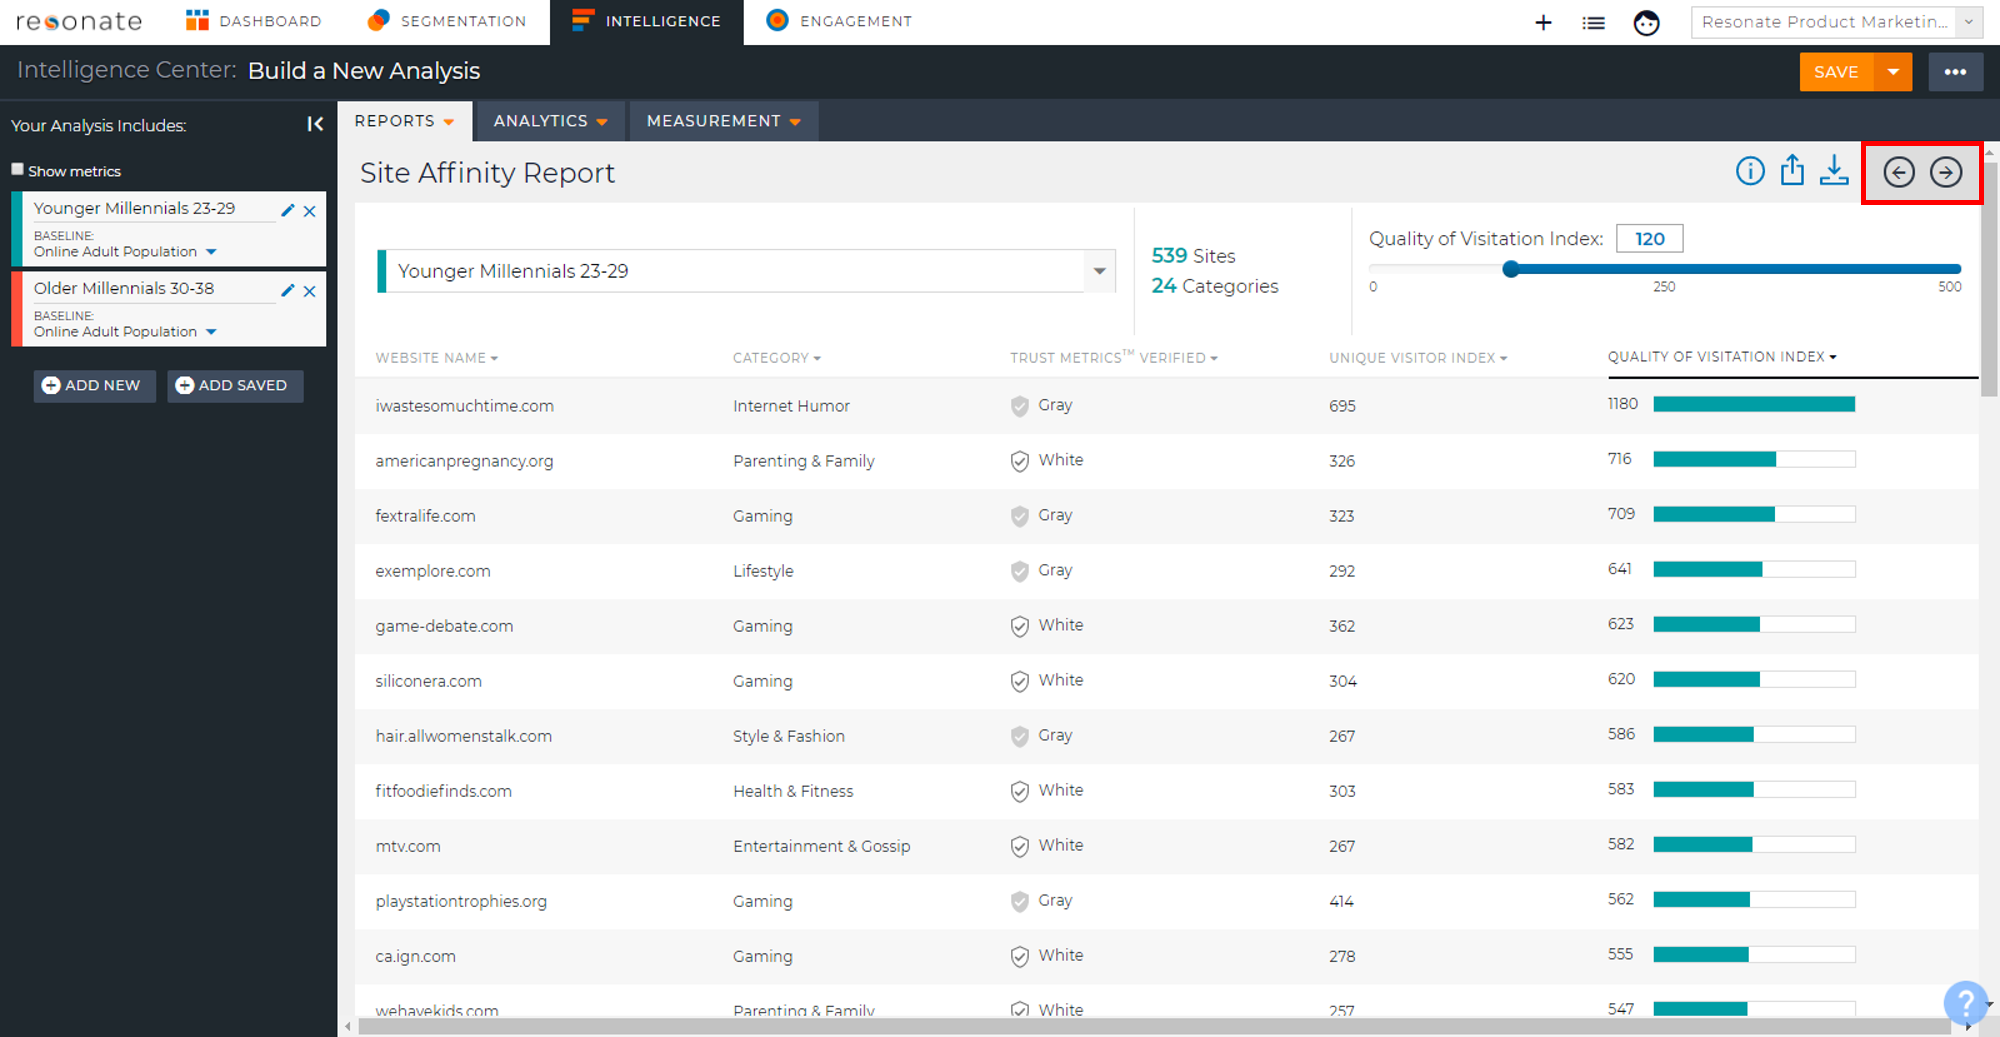Viewport: 2000px width, 1037px height.
Task: Click the ADD SAVED button
Action: point(235,385)
